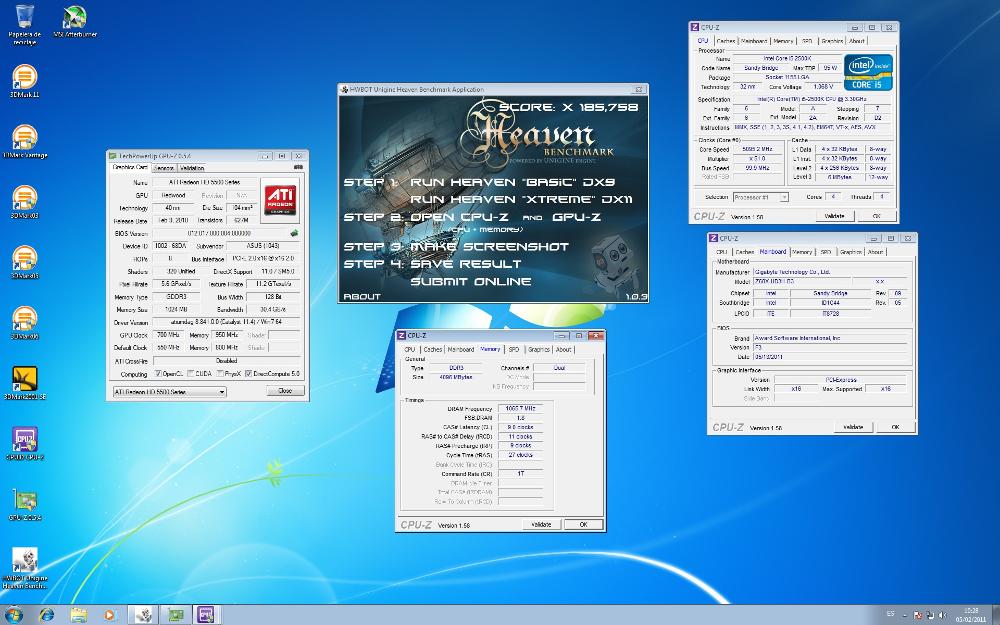Open the Papelera de reciclaje desktop icon
Image resolution: width=1000 pixels, height=625 pixels.
point(24,24)
